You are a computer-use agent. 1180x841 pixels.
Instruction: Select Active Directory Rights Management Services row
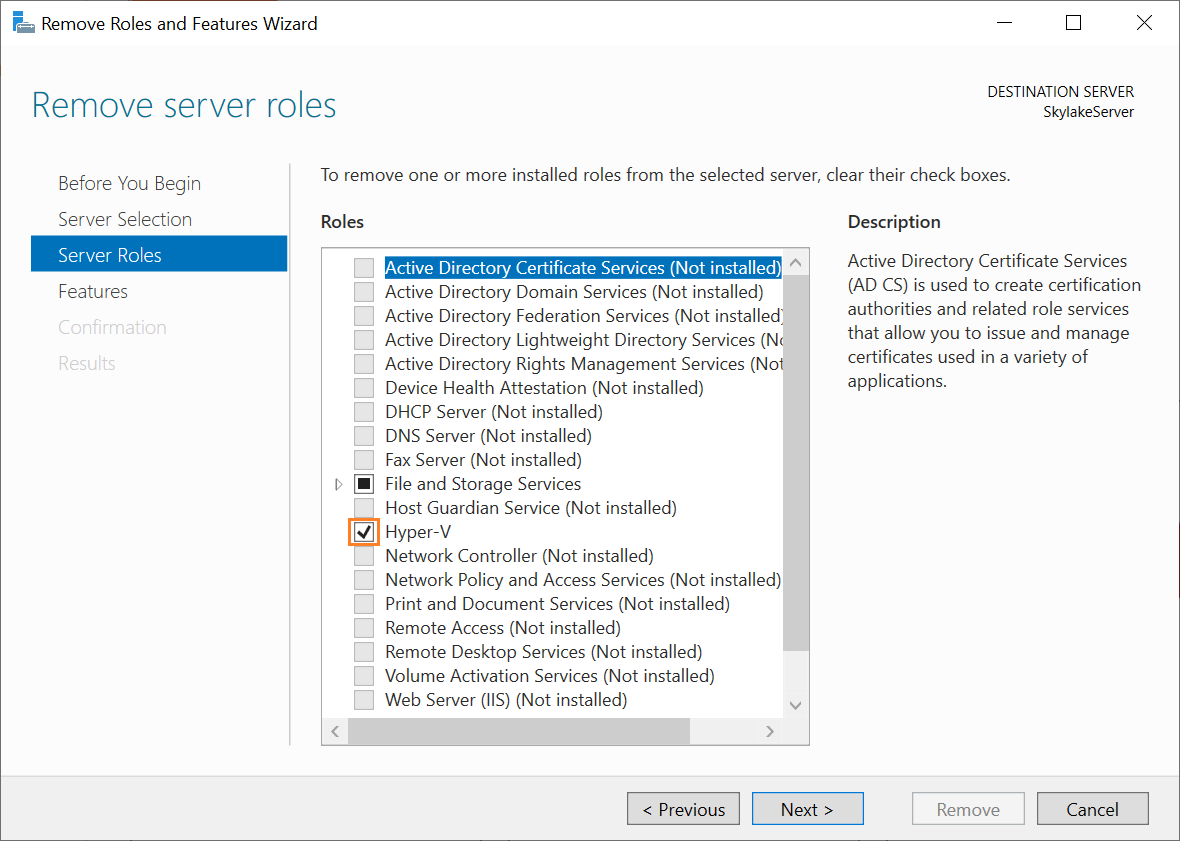tap(584, 364)
